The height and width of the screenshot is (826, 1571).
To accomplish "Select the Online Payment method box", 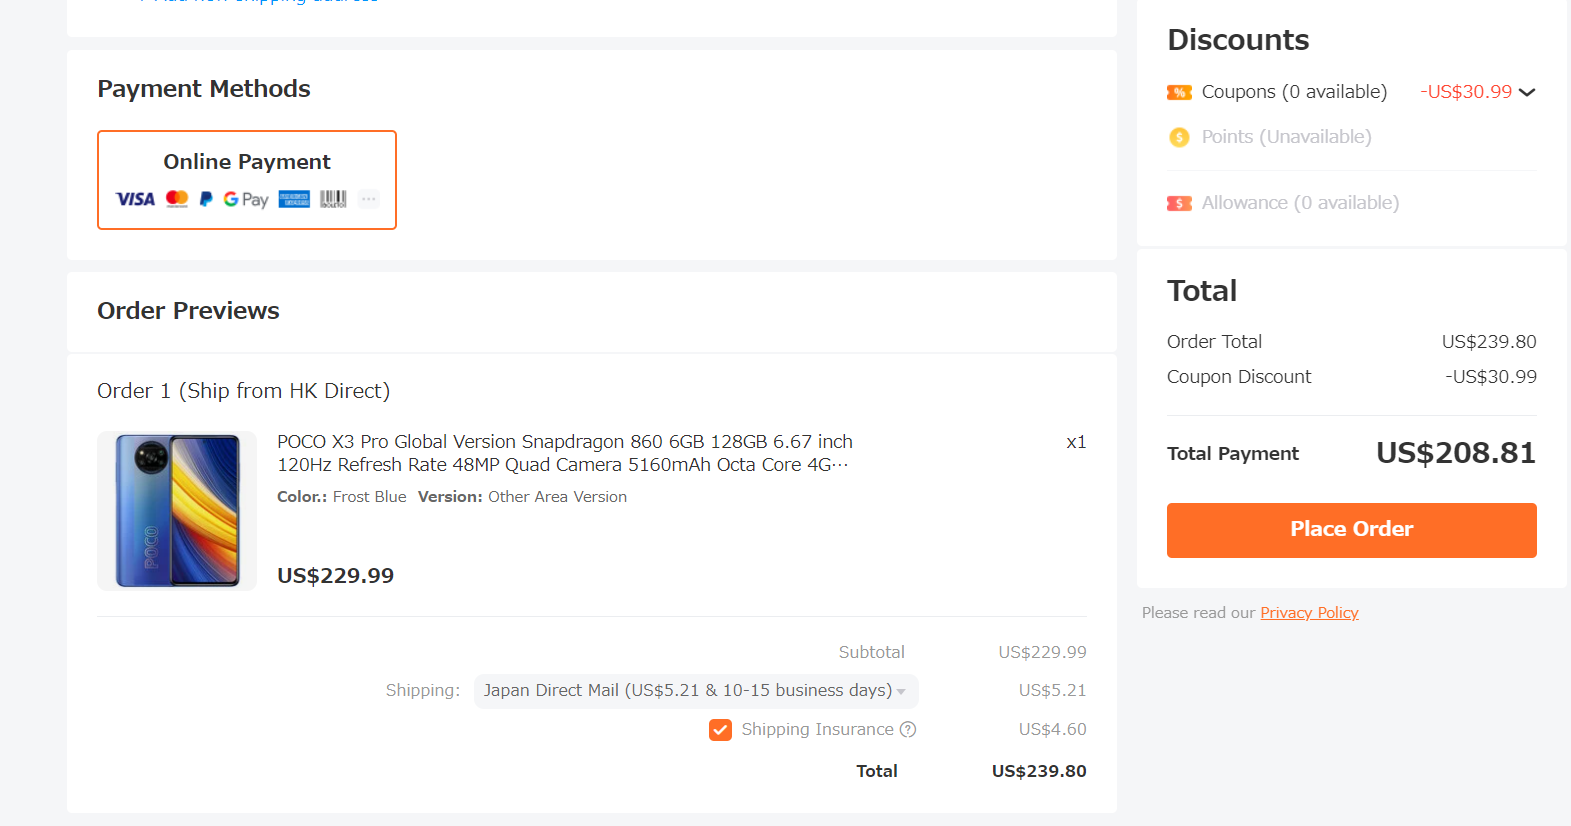I will click(247, 180).
